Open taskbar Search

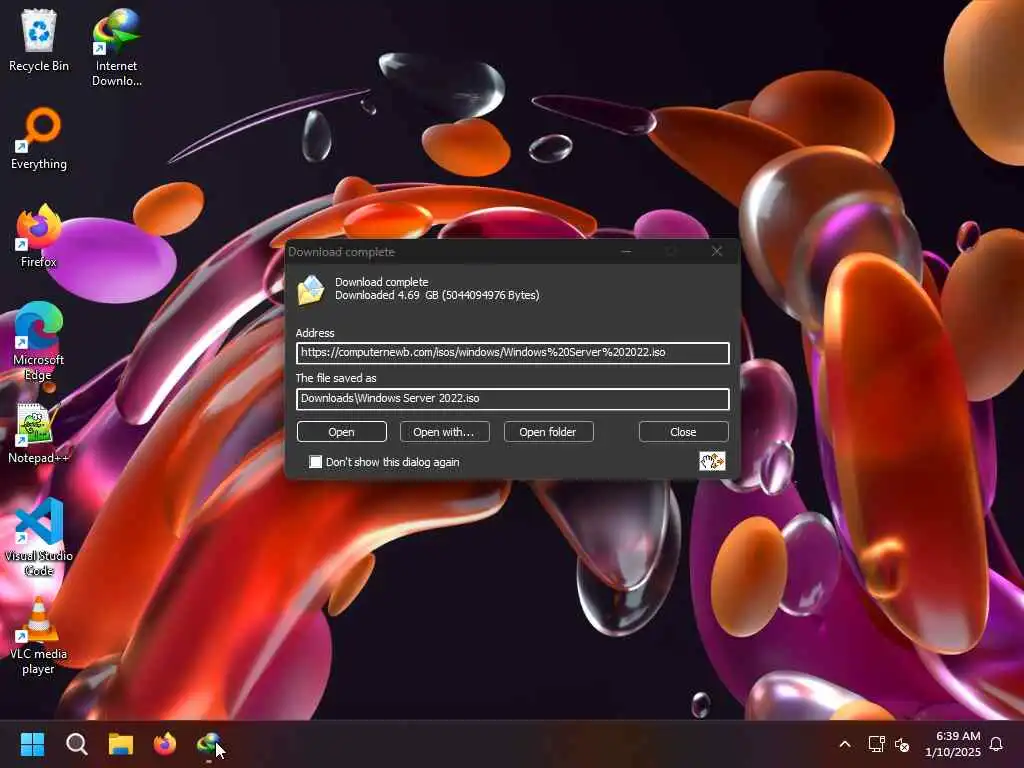click(x=76, y=744)
